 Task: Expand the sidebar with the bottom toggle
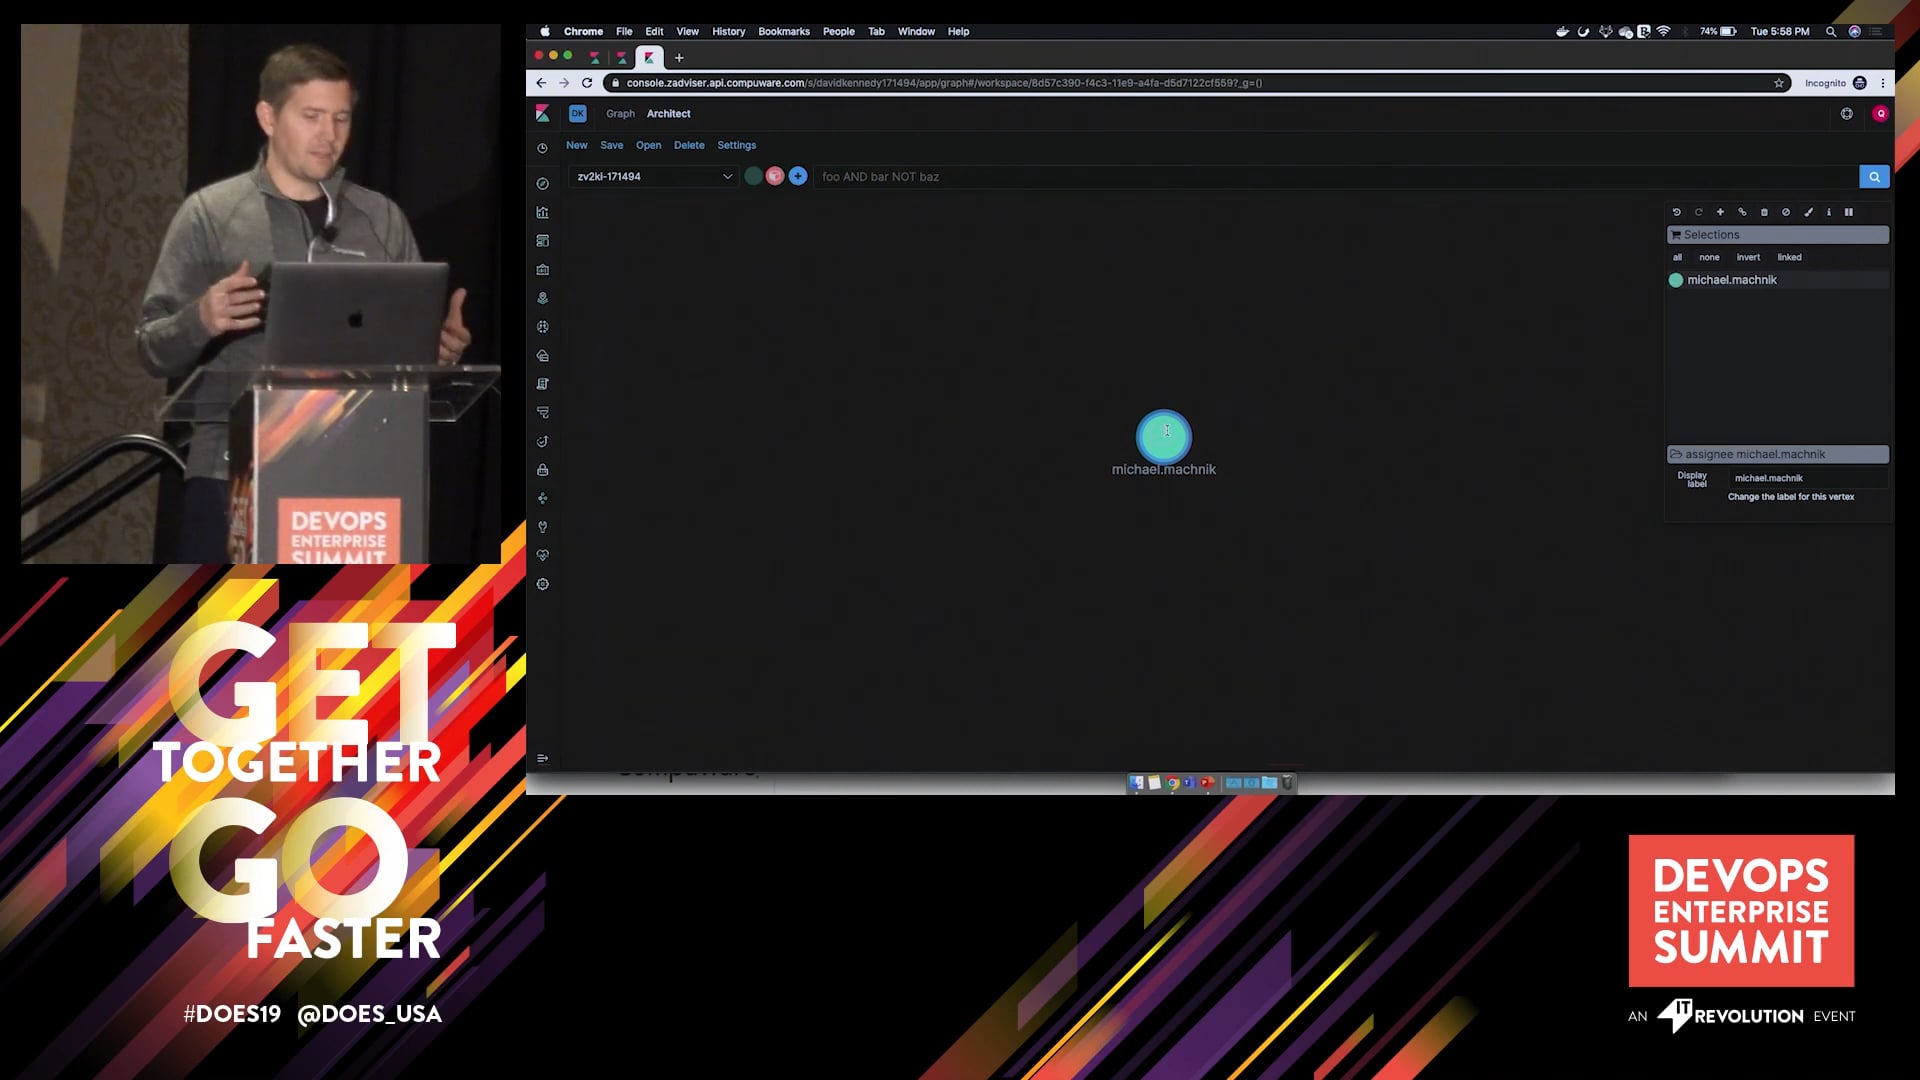point(542,759)
